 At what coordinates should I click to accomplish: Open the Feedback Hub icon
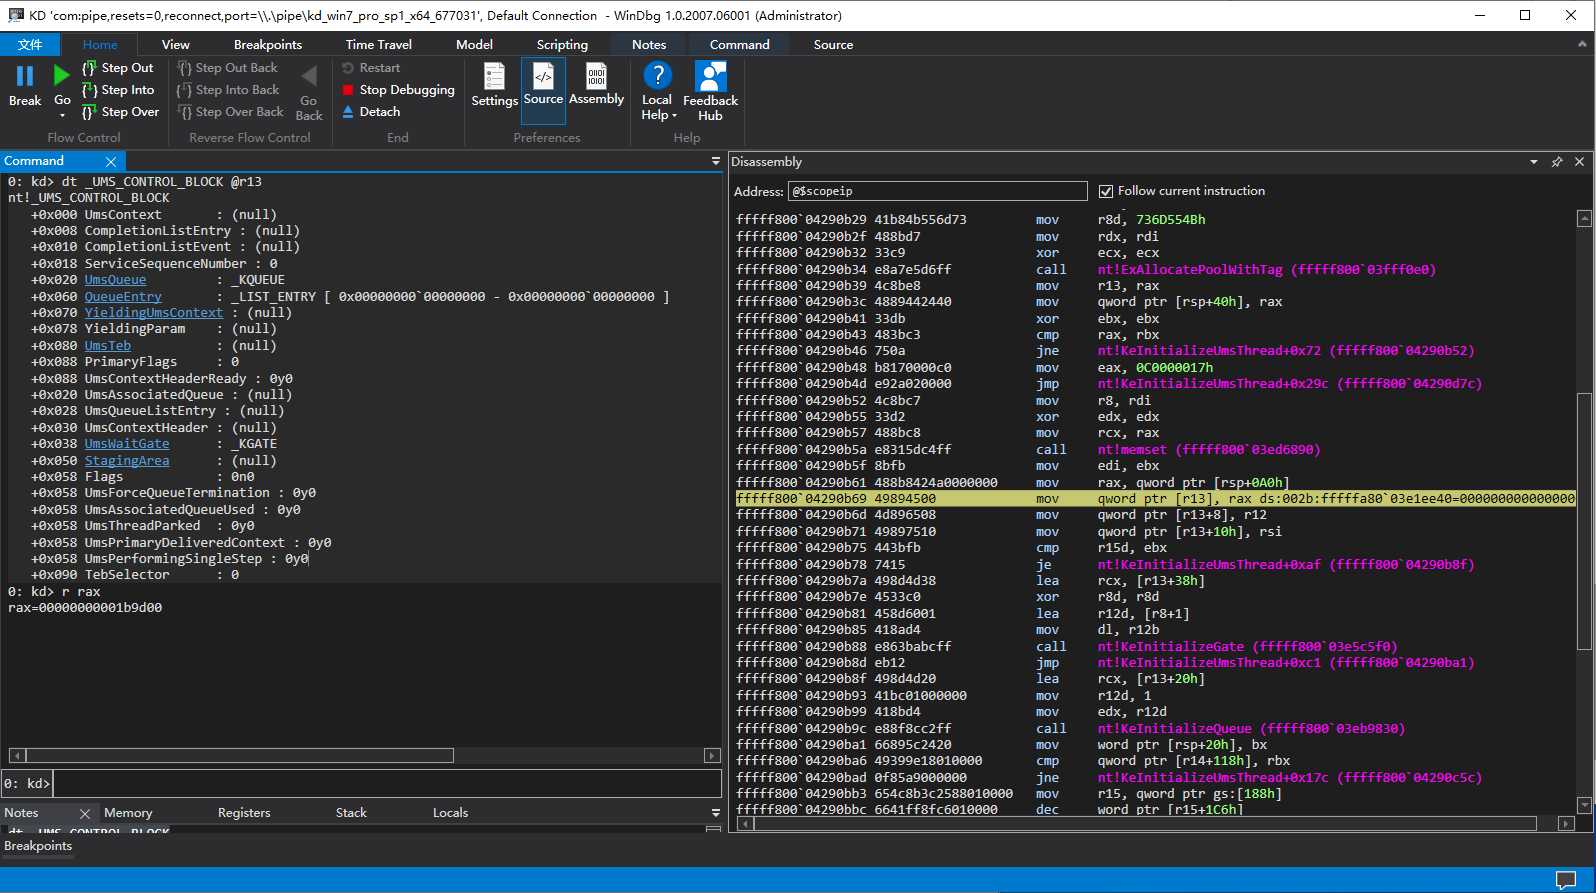(710, 77)
